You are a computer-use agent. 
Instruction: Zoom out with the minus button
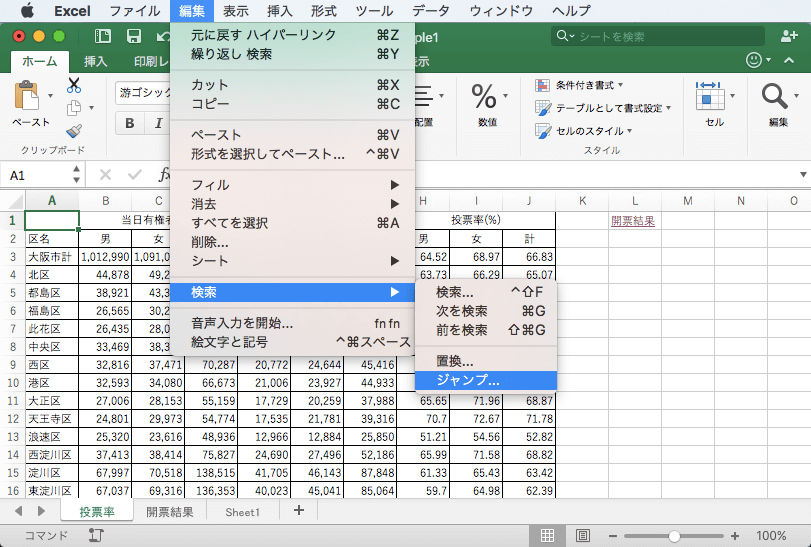pyautogui.click(x=612, y=536)
